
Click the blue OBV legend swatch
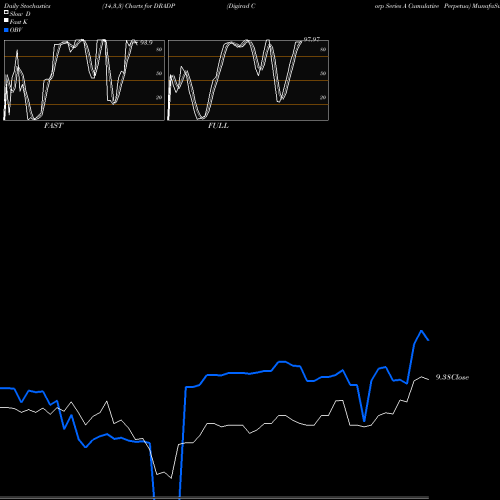pyautogui.click(x=6, y=30)
